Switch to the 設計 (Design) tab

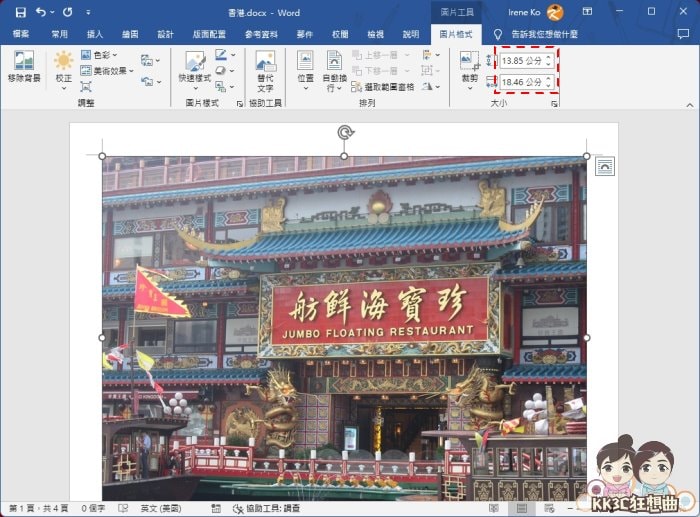[165, 34]
